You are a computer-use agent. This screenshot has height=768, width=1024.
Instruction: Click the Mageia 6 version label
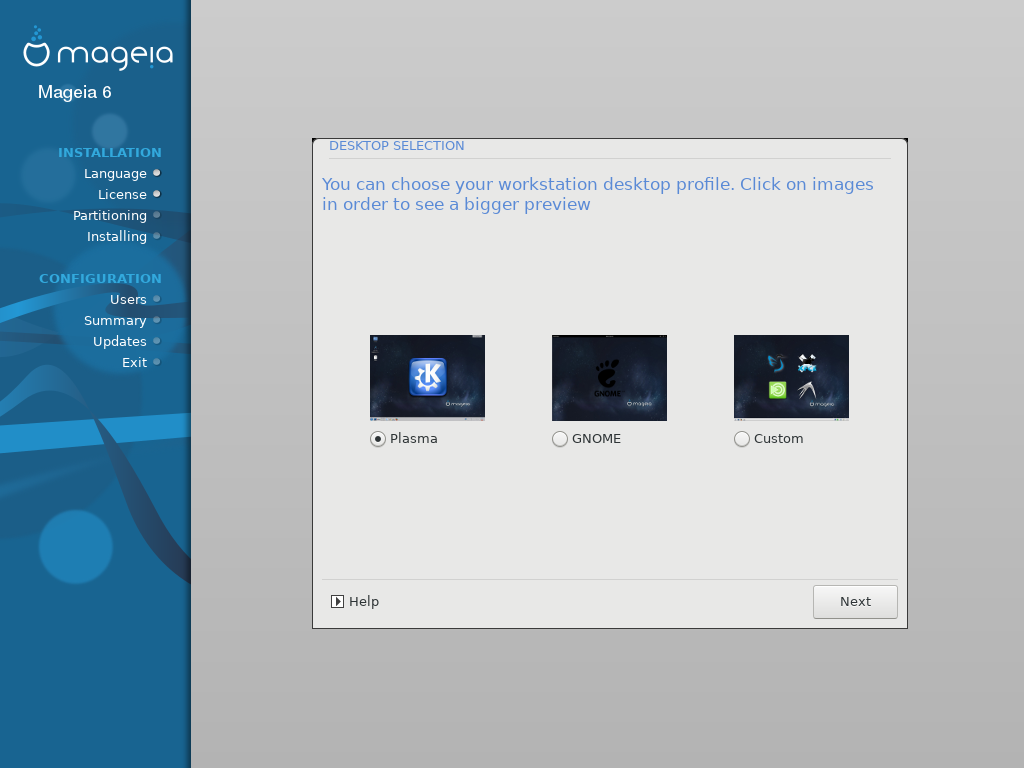[x=74, y=92]
